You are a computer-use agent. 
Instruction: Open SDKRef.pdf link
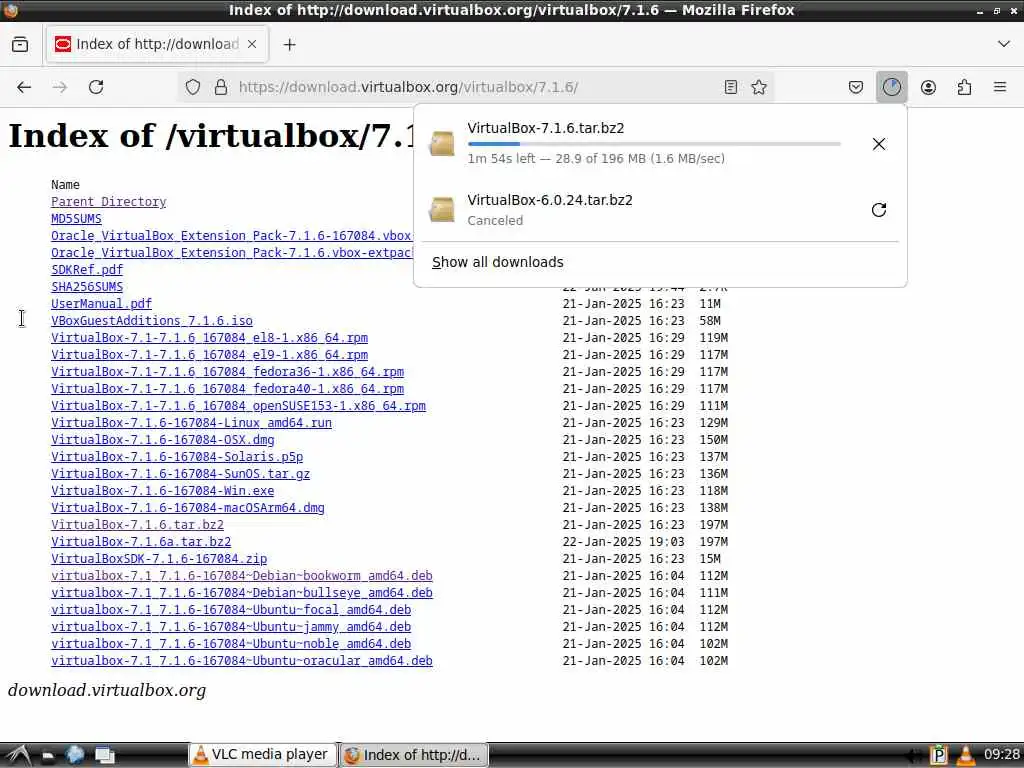(x=87, y=270)
